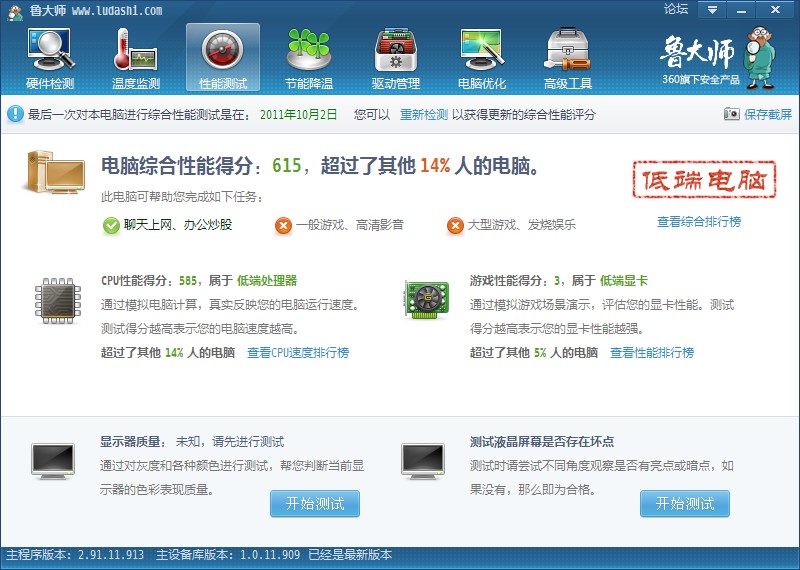Click the CPU score 585

(x=188, y=281)
